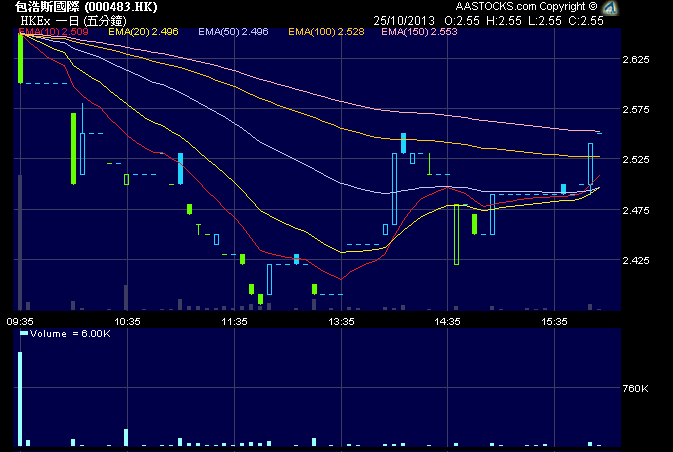Click the EMA(50) 2.496 legend label
673x452 pixels.
(x=233, y=32)
